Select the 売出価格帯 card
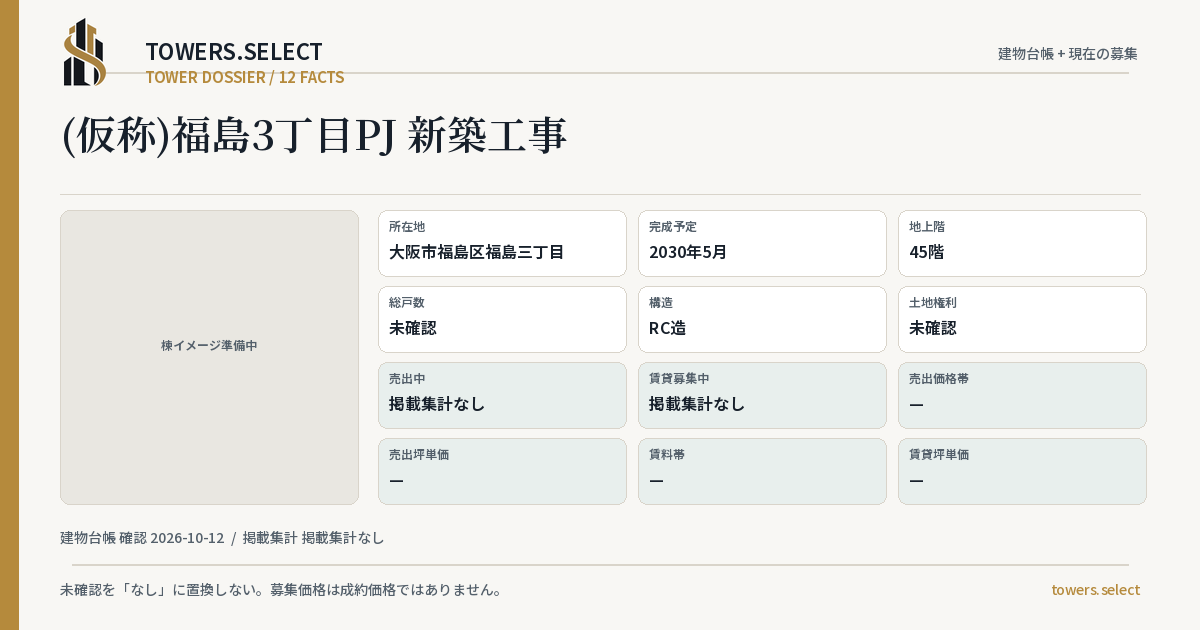 [1022, 395]
